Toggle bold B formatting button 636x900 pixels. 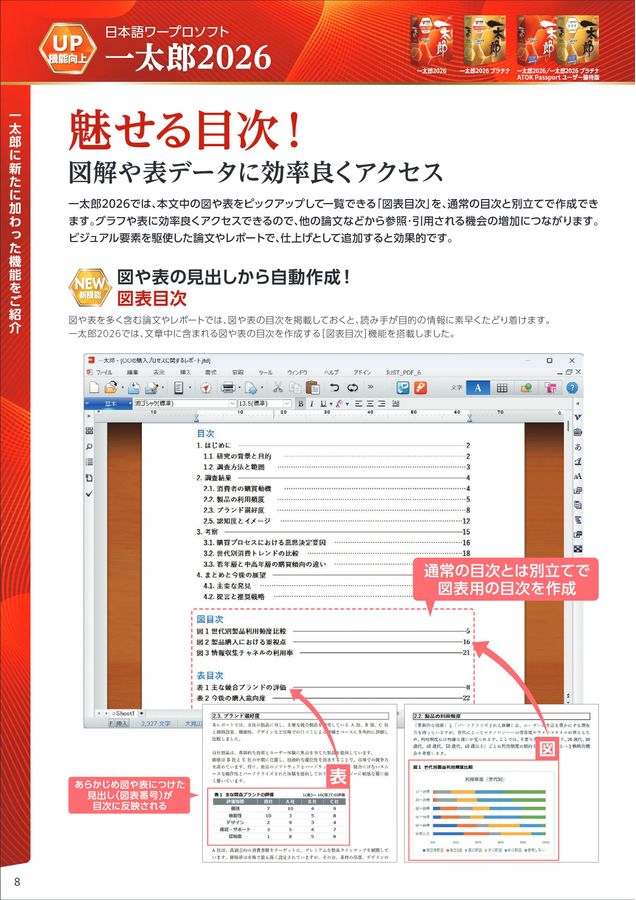[x=301, y=404]
